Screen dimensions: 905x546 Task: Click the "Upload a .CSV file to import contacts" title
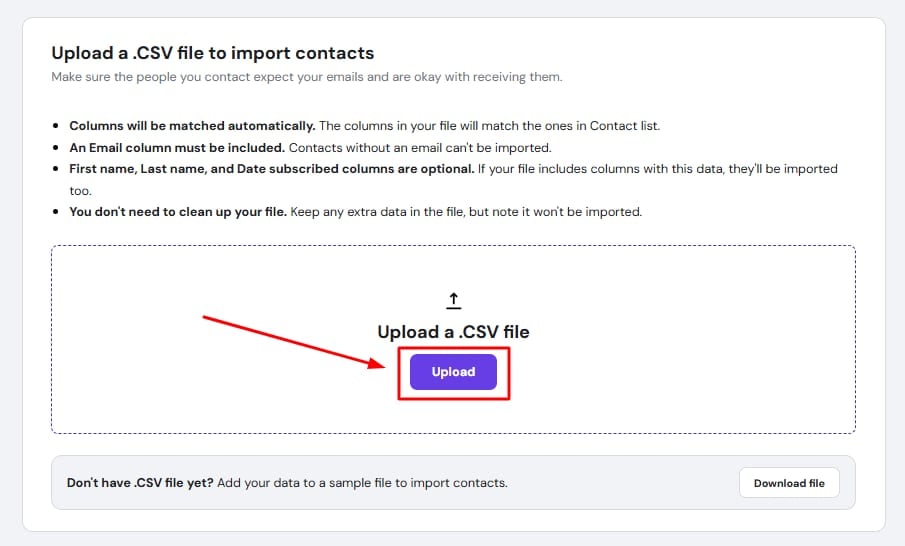pos(212,52)
